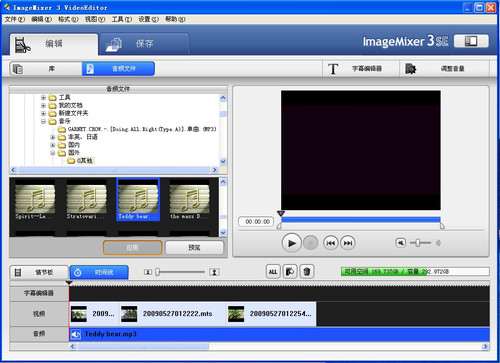Open the 视图 menu
Image resolution: width=500 pixels, height=363 pixels.
point(95,19)
